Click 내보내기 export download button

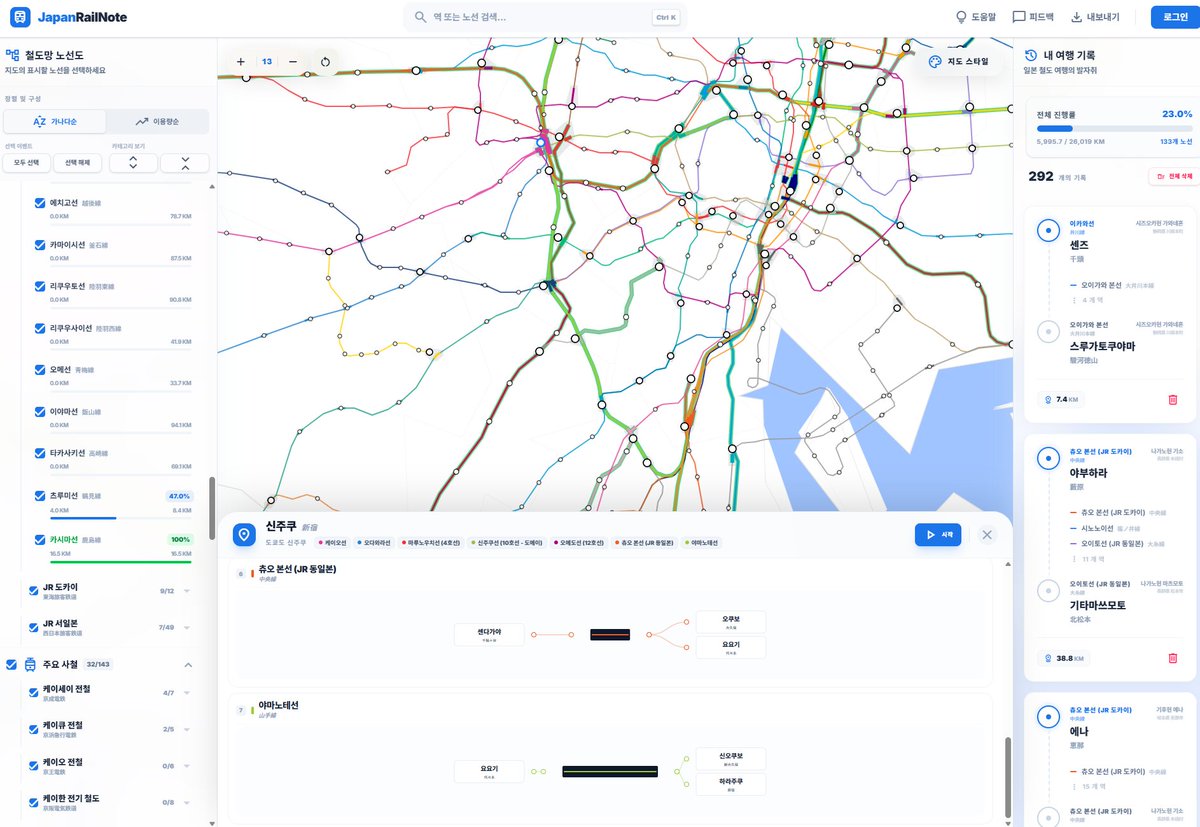pos(1095,17)
